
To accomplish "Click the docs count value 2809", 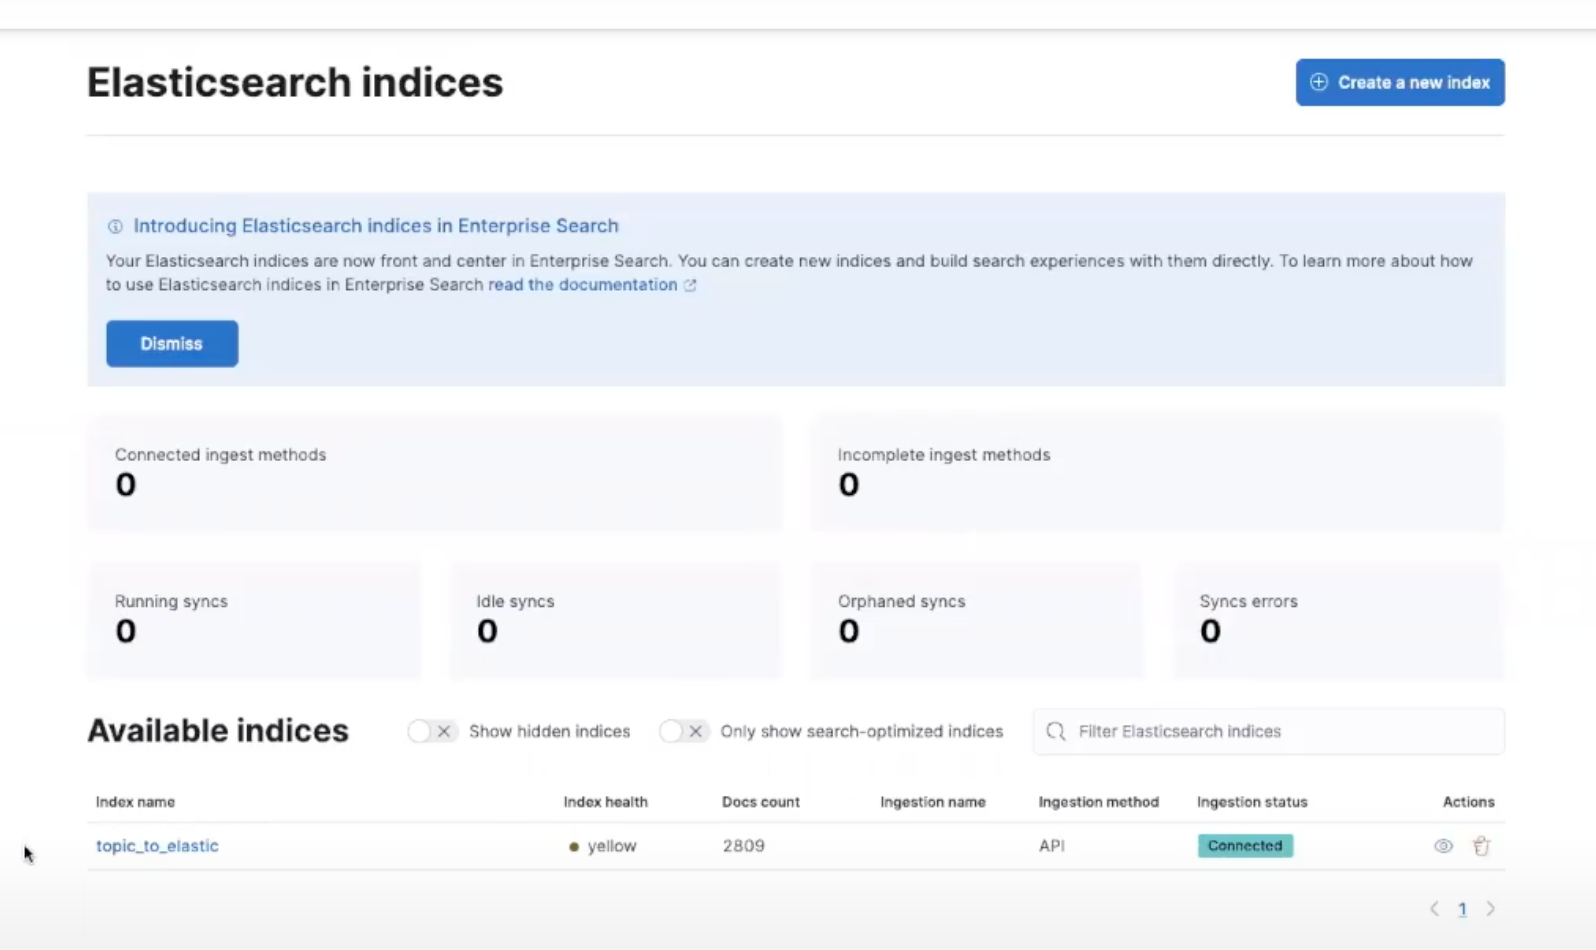I will coord(743,846).
